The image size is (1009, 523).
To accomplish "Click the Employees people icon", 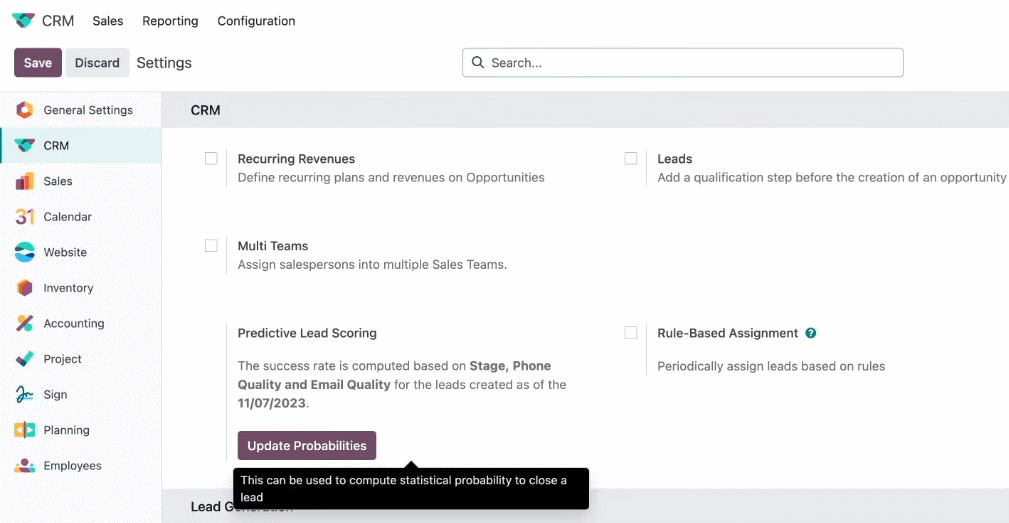I will pyautogui.click(x=24, y=466).
